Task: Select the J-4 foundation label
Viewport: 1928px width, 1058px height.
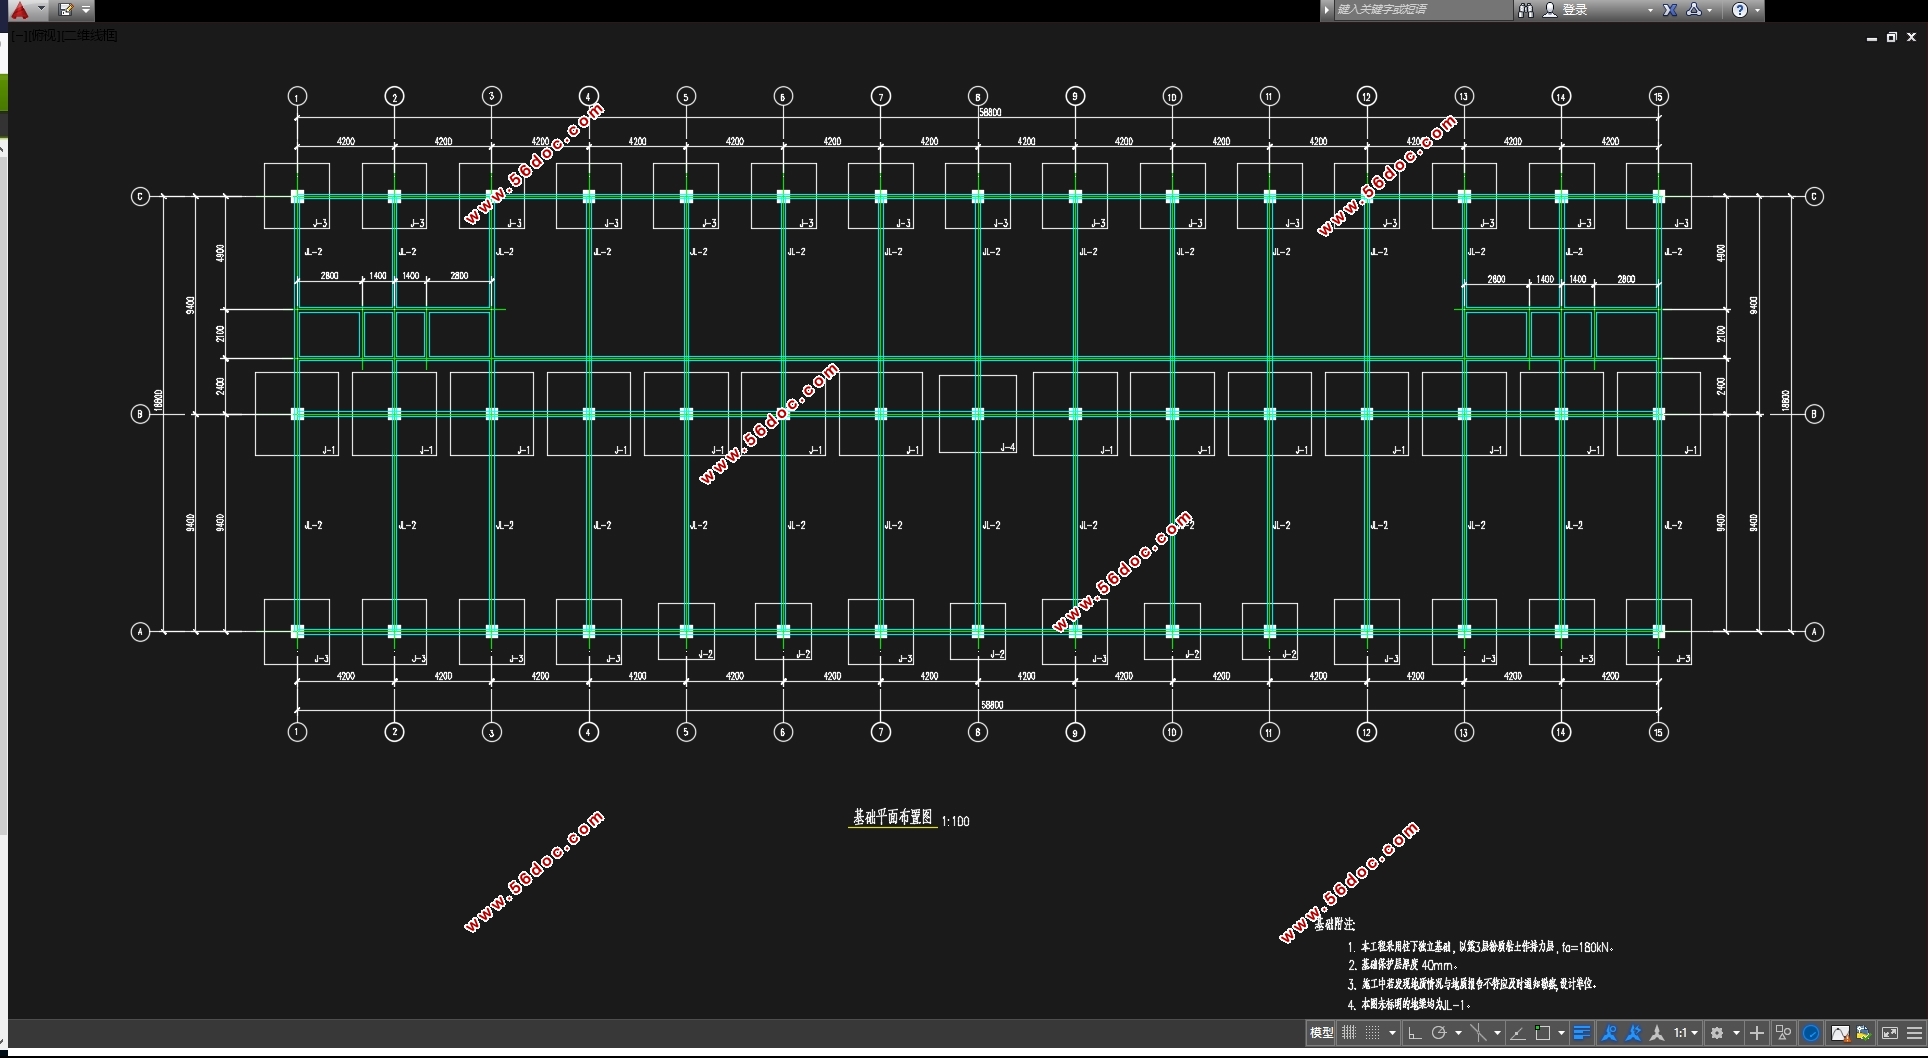Action: coord(1008,447)
